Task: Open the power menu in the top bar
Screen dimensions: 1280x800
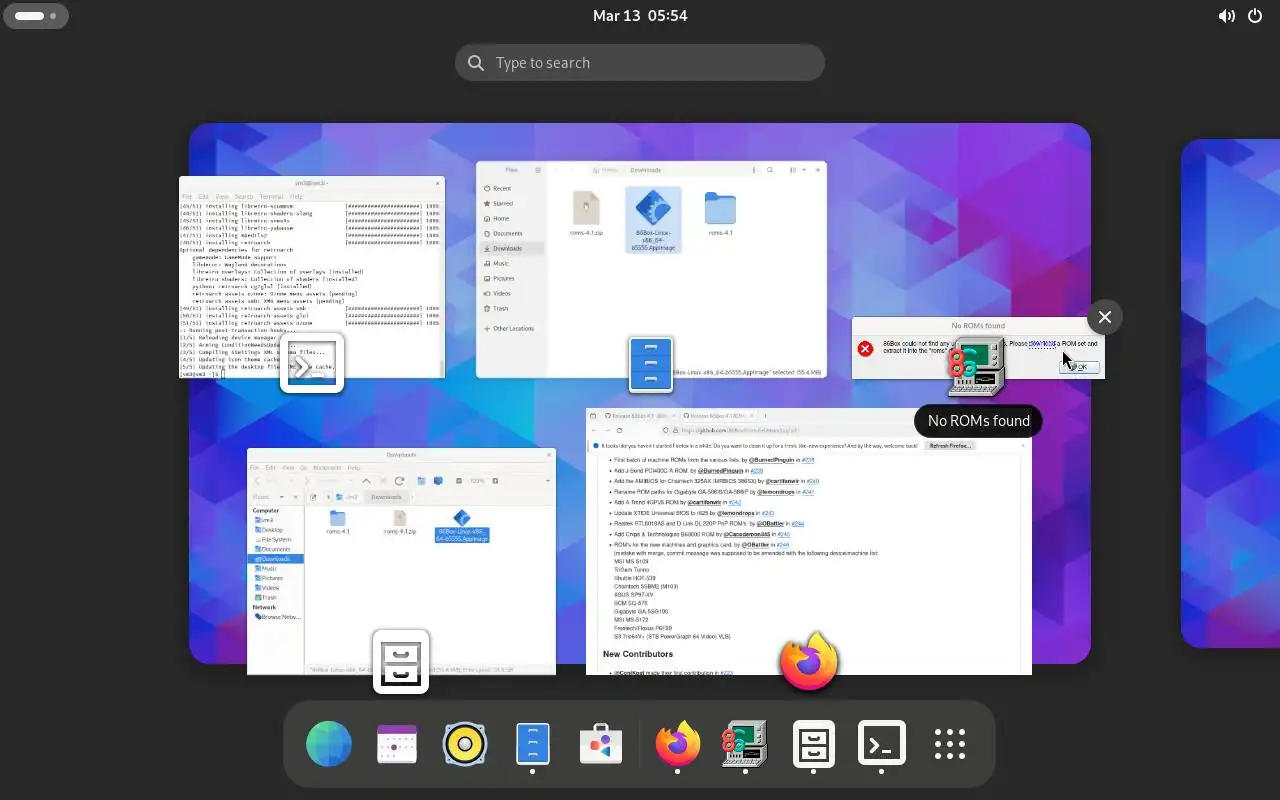Action: point(1256,16)
